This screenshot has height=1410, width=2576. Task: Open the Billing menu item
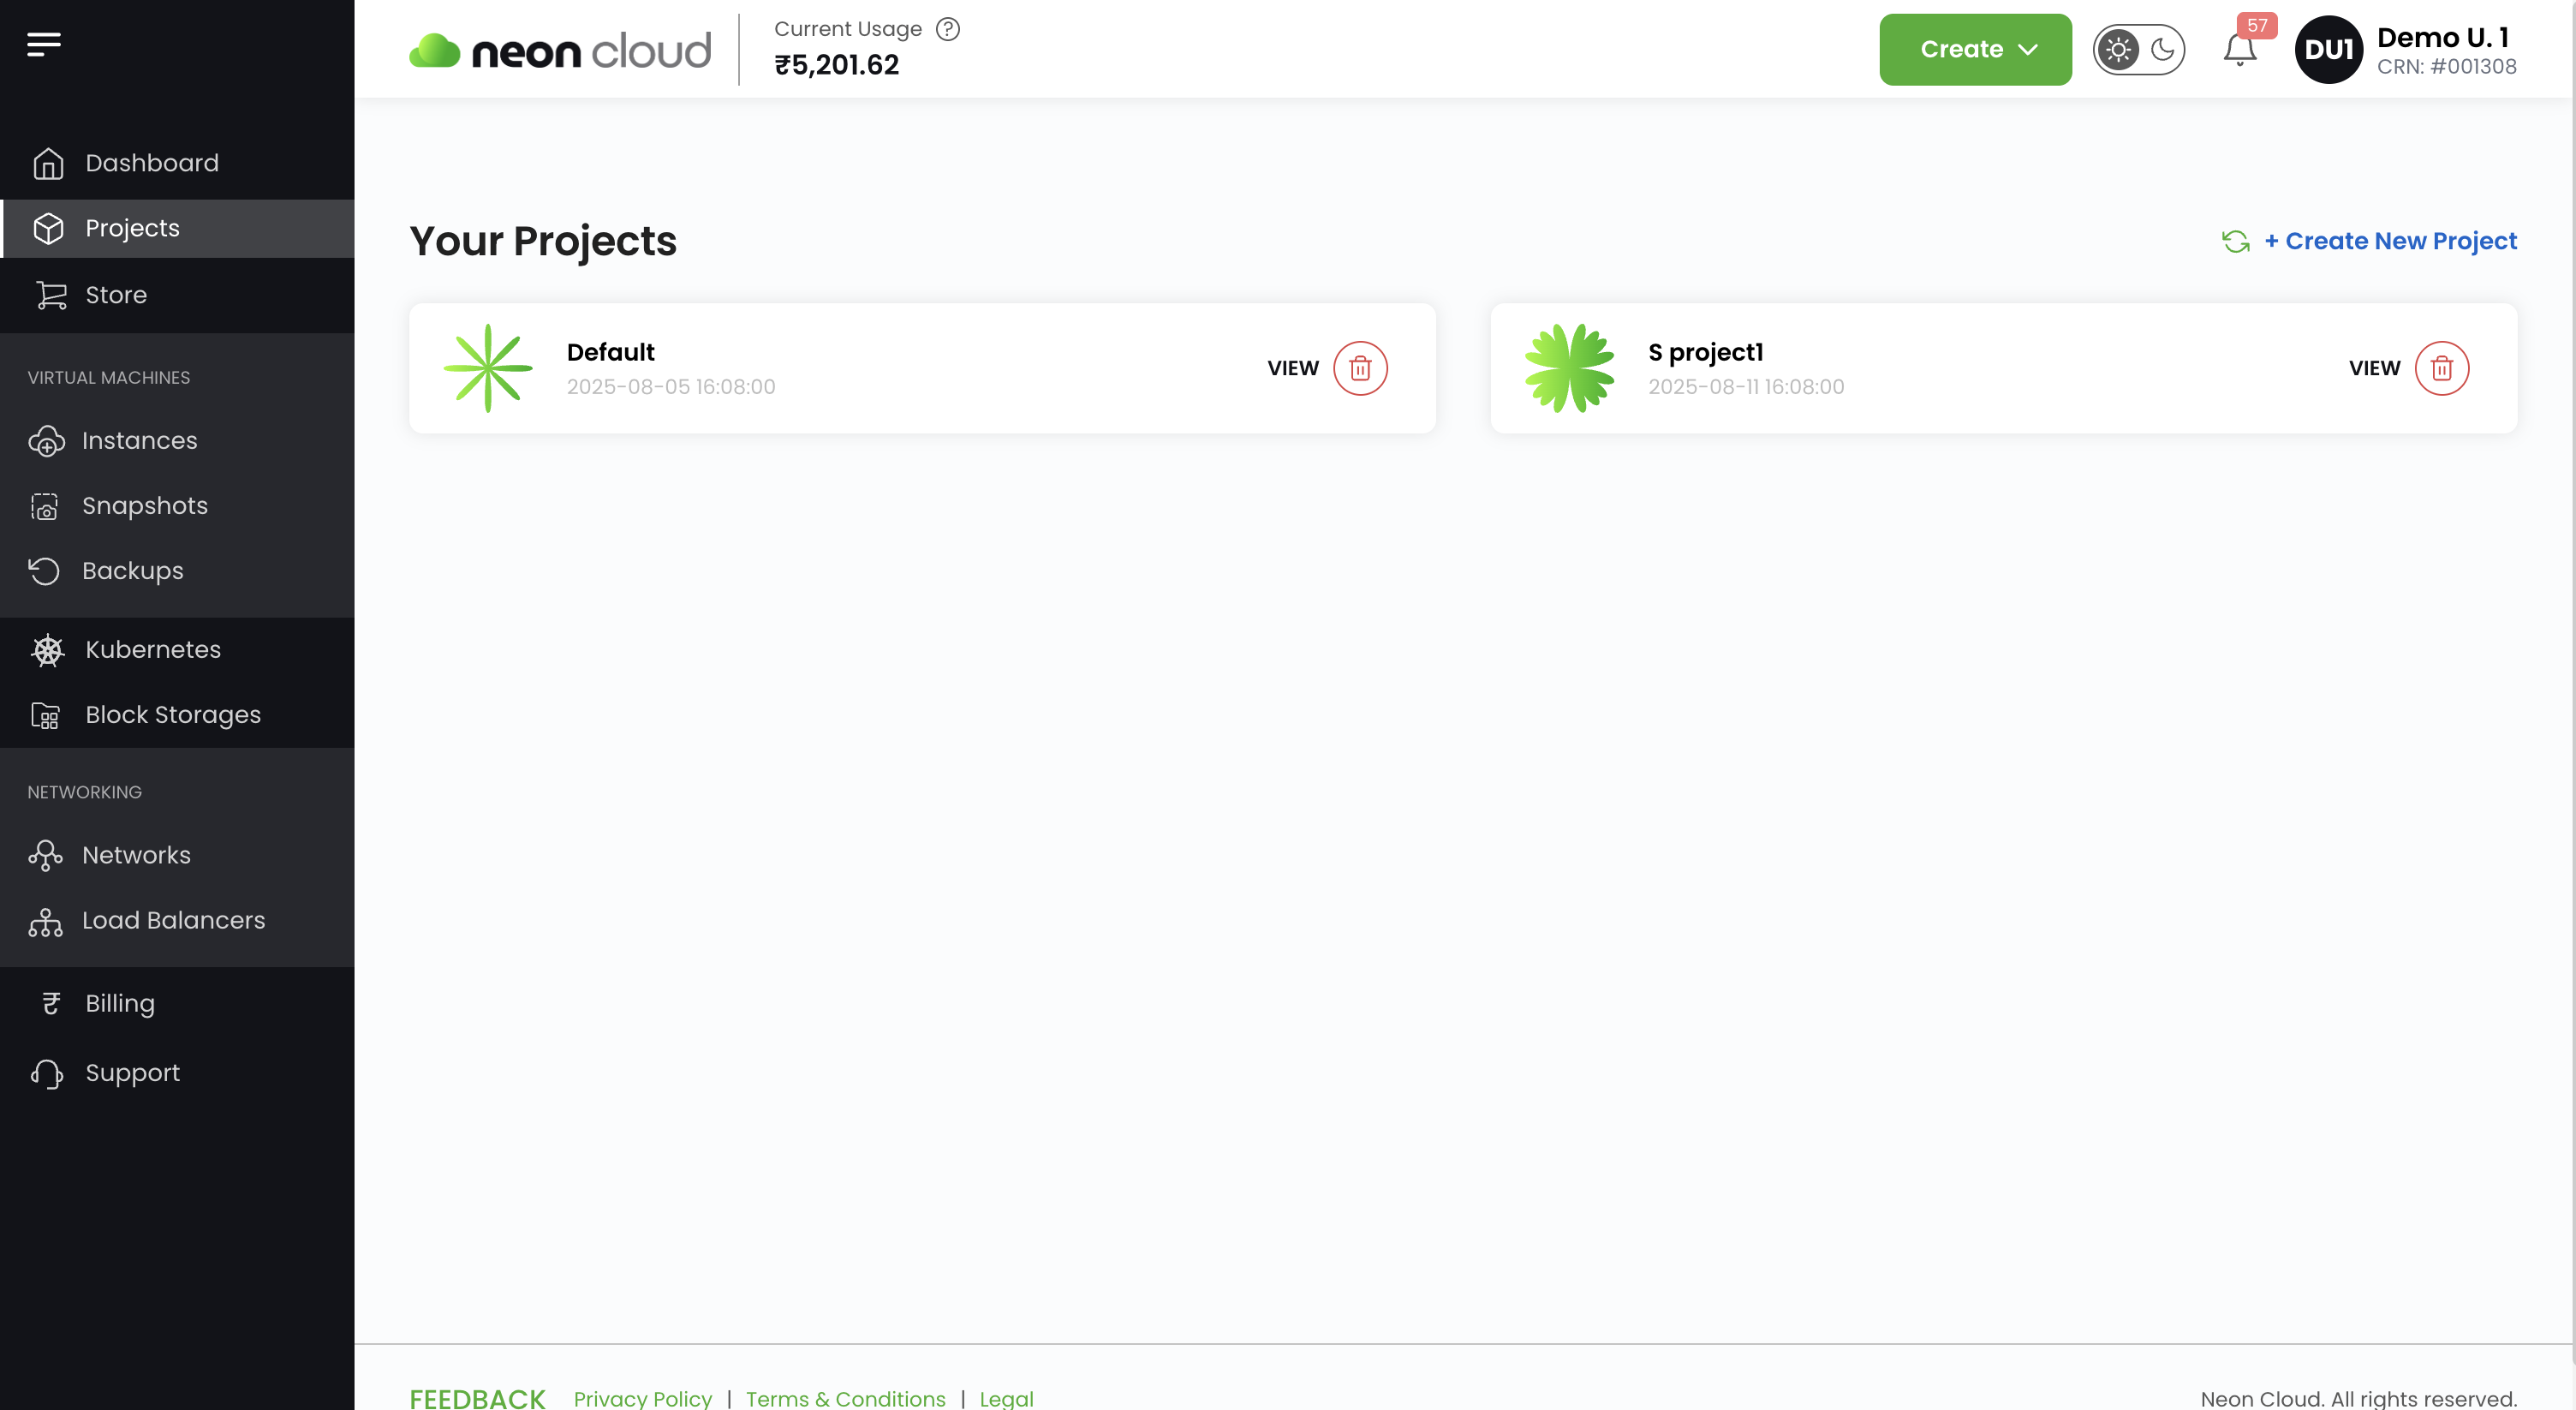[x=119, y=1003]
